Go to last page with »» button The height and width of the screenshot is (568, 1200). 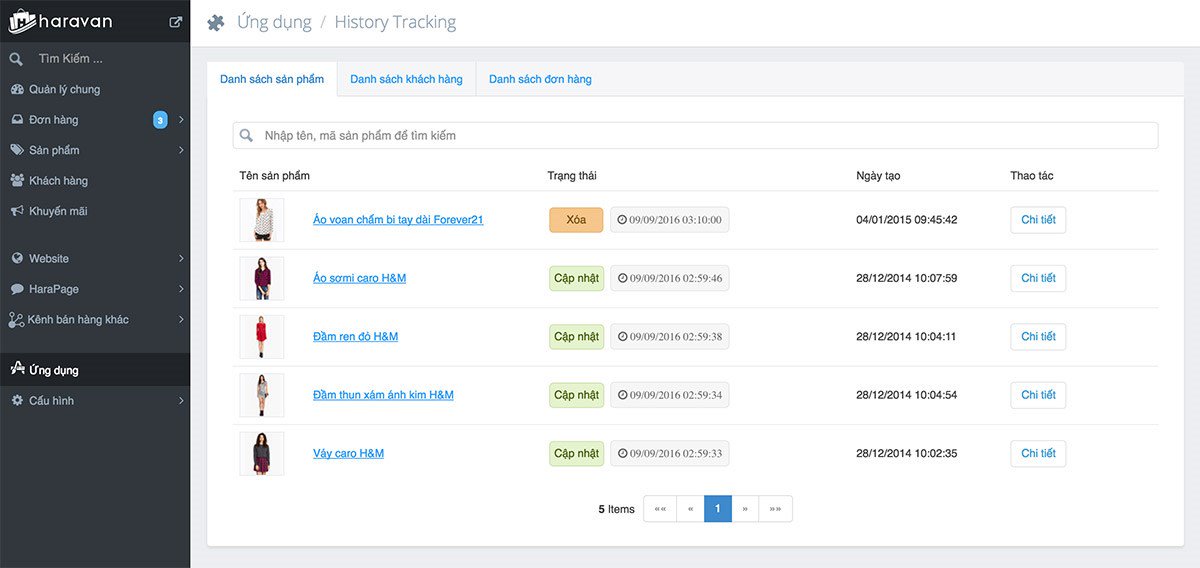(776, 509)
